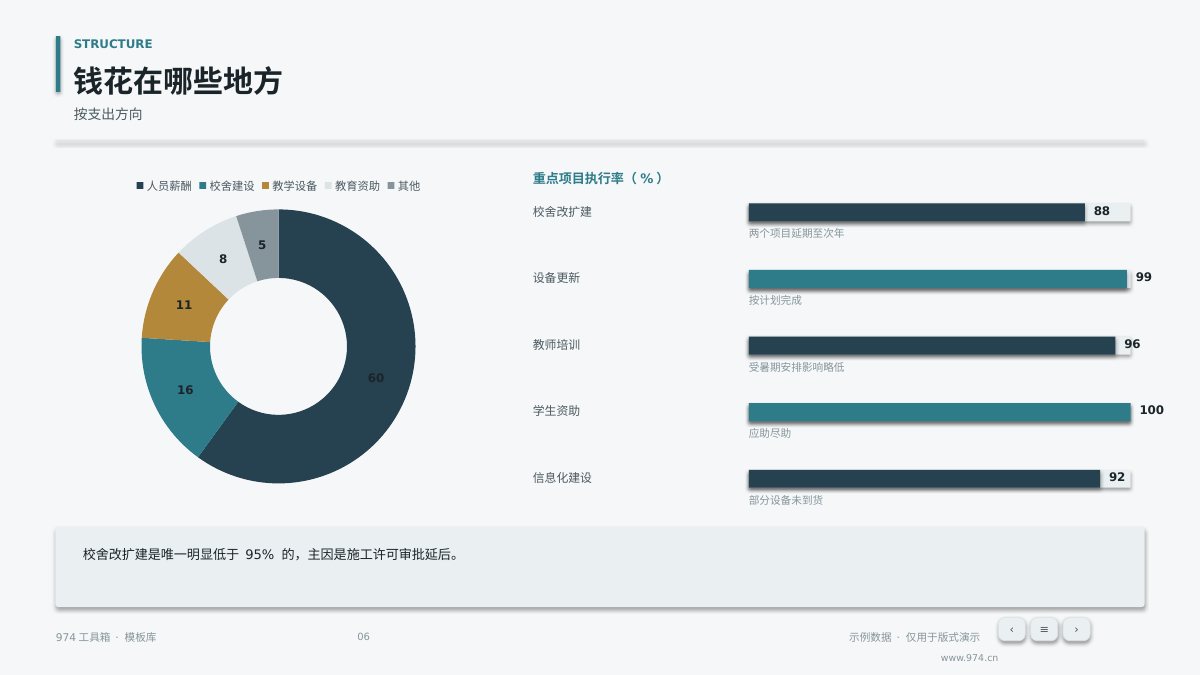The image size is (1200, 675).
Task: Select the 校舍改扩建 progress bar
Action: (939, 212)
